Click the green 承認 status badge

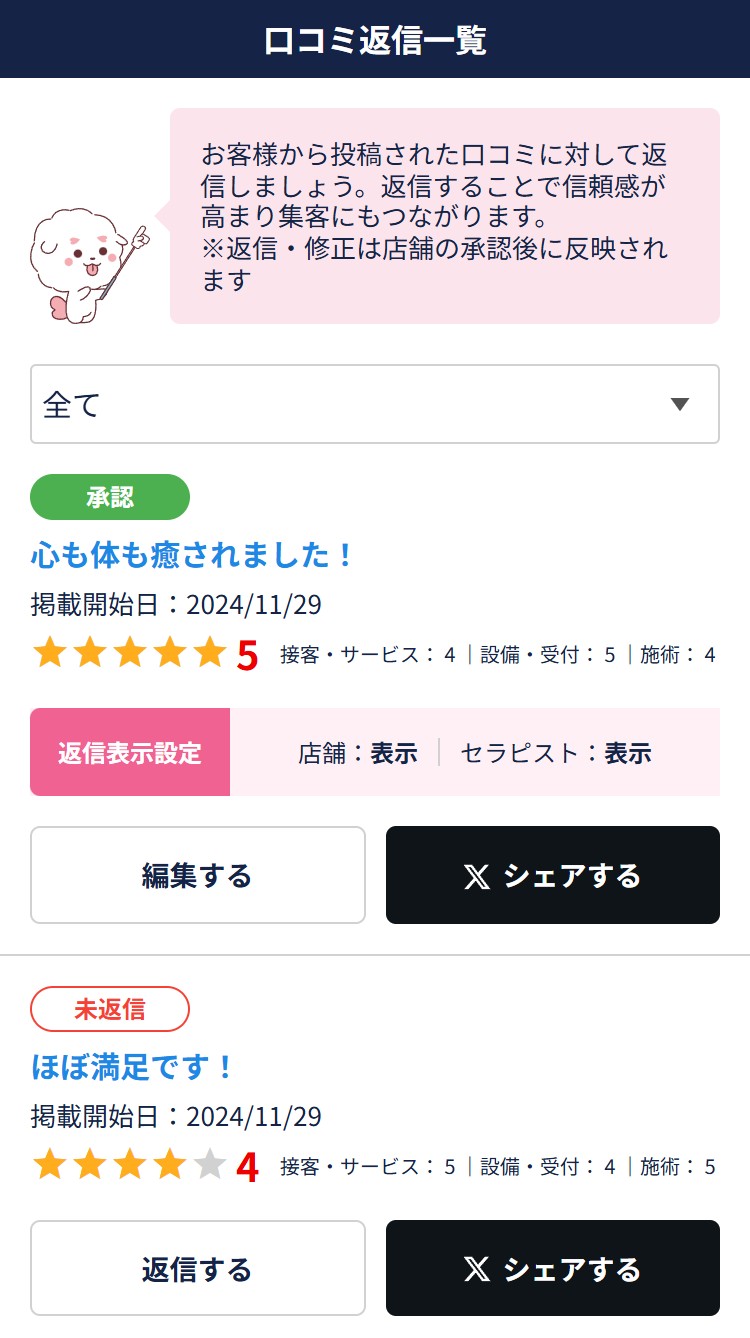pyautogui.click(x=110, y=497)
